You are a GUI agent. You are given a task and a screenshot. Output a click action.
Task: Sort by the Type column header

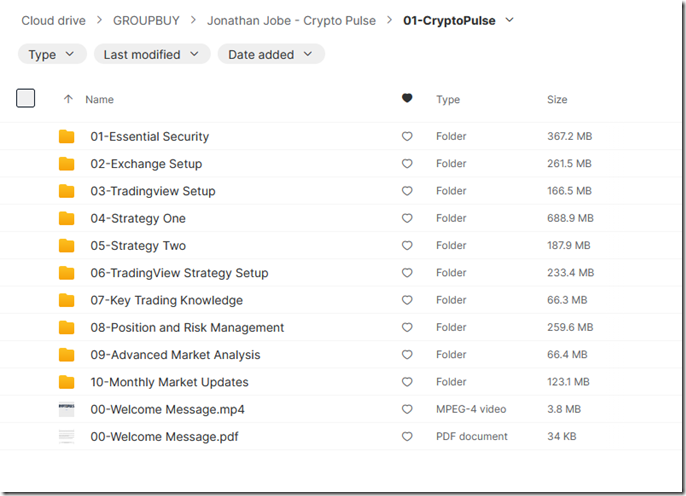[x=448, y=100]
